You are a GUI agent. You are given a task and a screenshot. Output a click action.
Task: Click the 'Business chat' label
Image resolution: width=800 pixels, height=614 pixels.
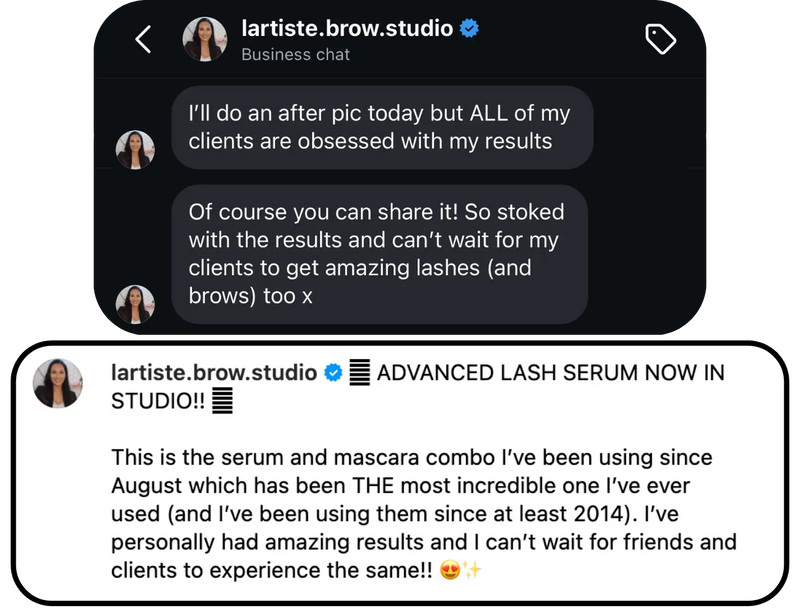[x=295, y=55]
